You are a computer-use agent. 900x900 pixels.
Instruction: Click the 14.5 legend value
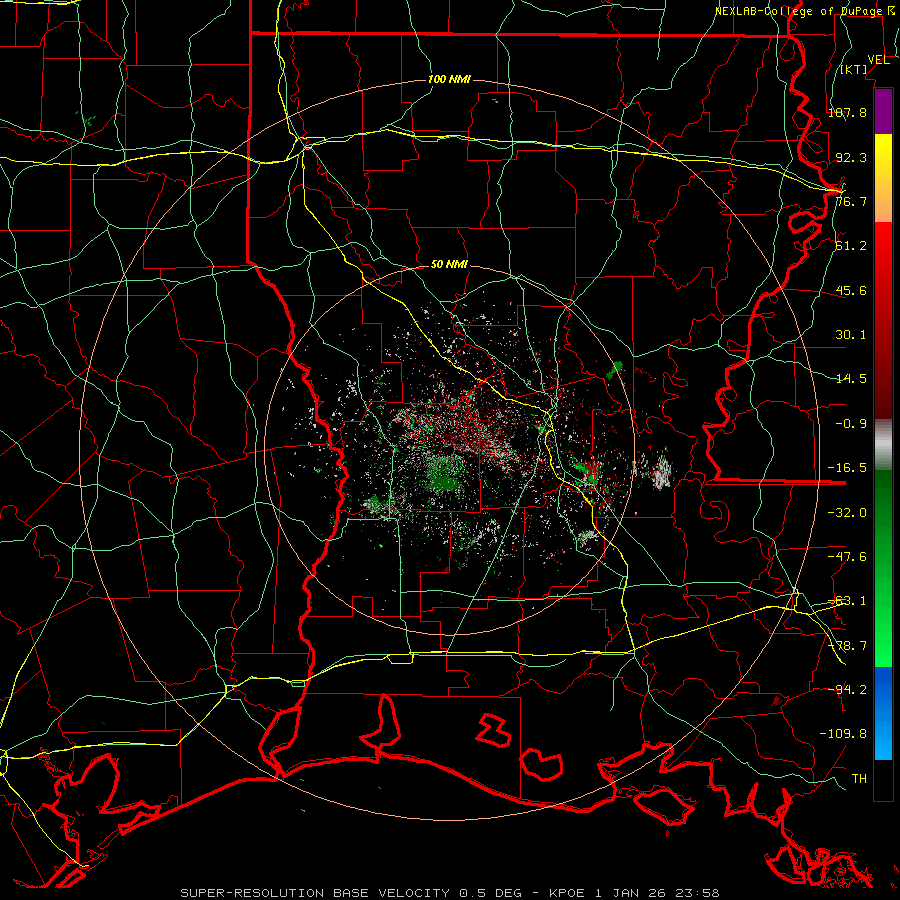point(851,379)
